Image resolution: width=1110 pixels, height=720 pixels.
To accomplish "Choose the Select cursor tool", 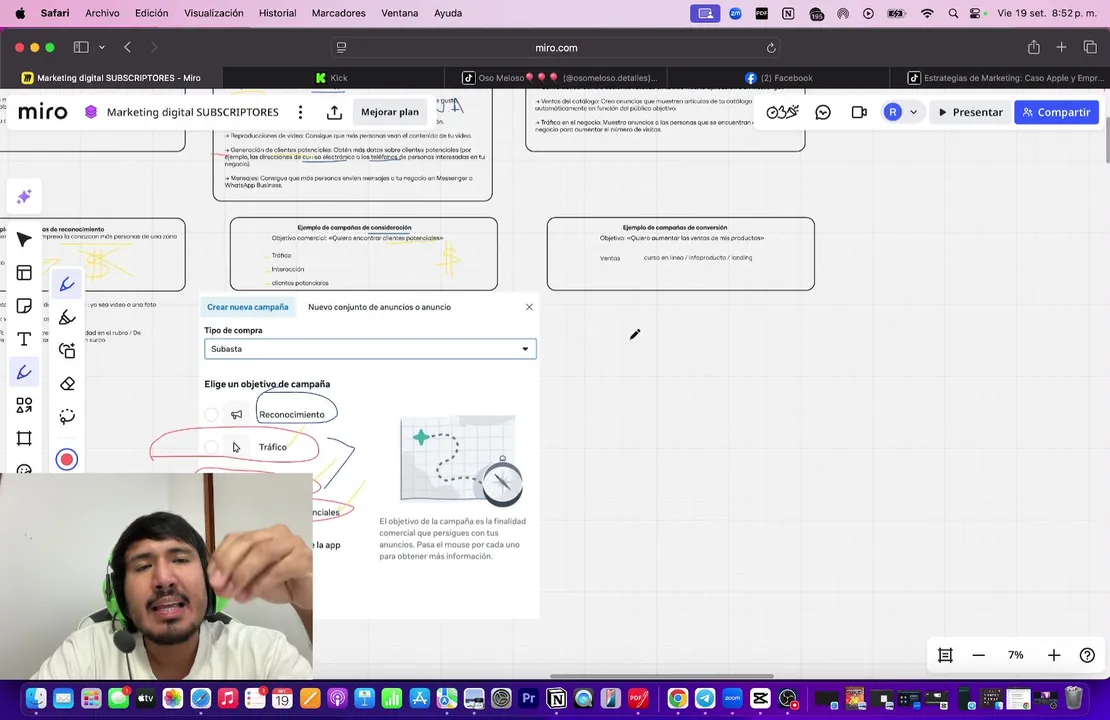I will tap(24, 240).
